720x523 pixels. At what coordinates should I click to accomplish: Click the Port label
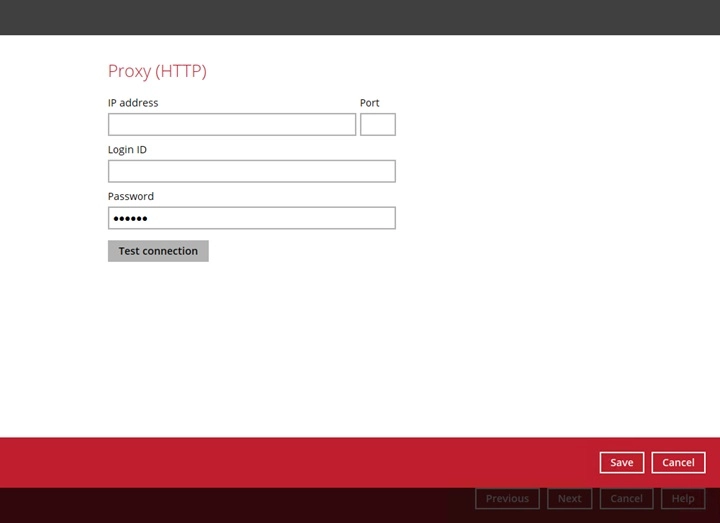click(x=370, y=103)
